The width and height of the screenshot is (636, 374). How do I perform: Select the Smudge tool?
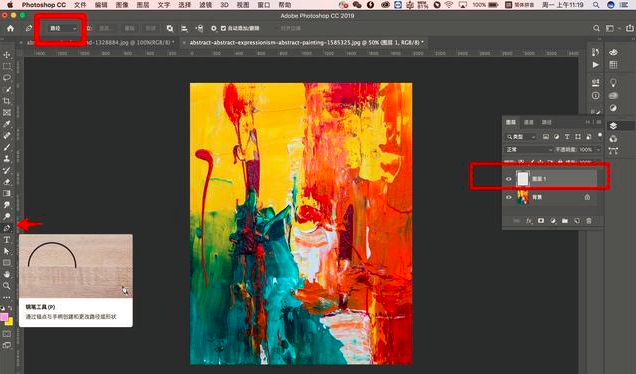tap(7, 205)
